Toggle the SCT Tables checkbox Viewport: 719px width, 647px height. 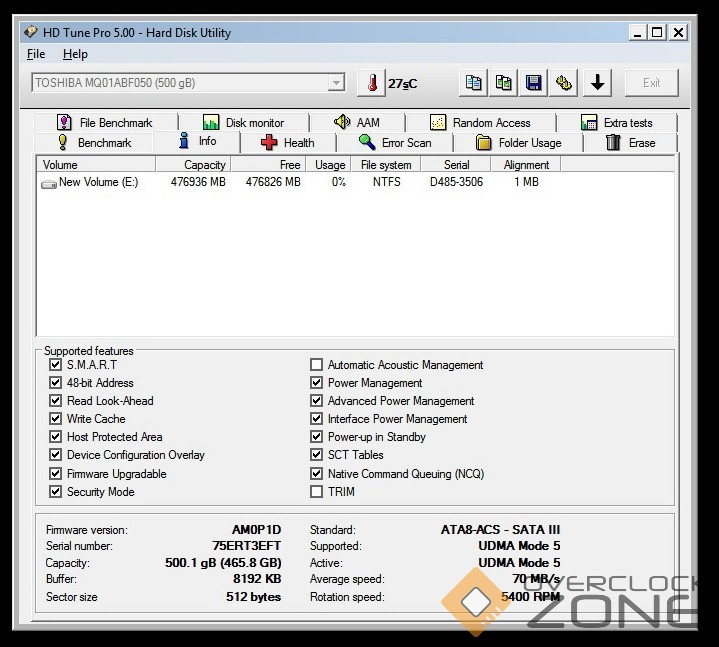tap(316, 454)
